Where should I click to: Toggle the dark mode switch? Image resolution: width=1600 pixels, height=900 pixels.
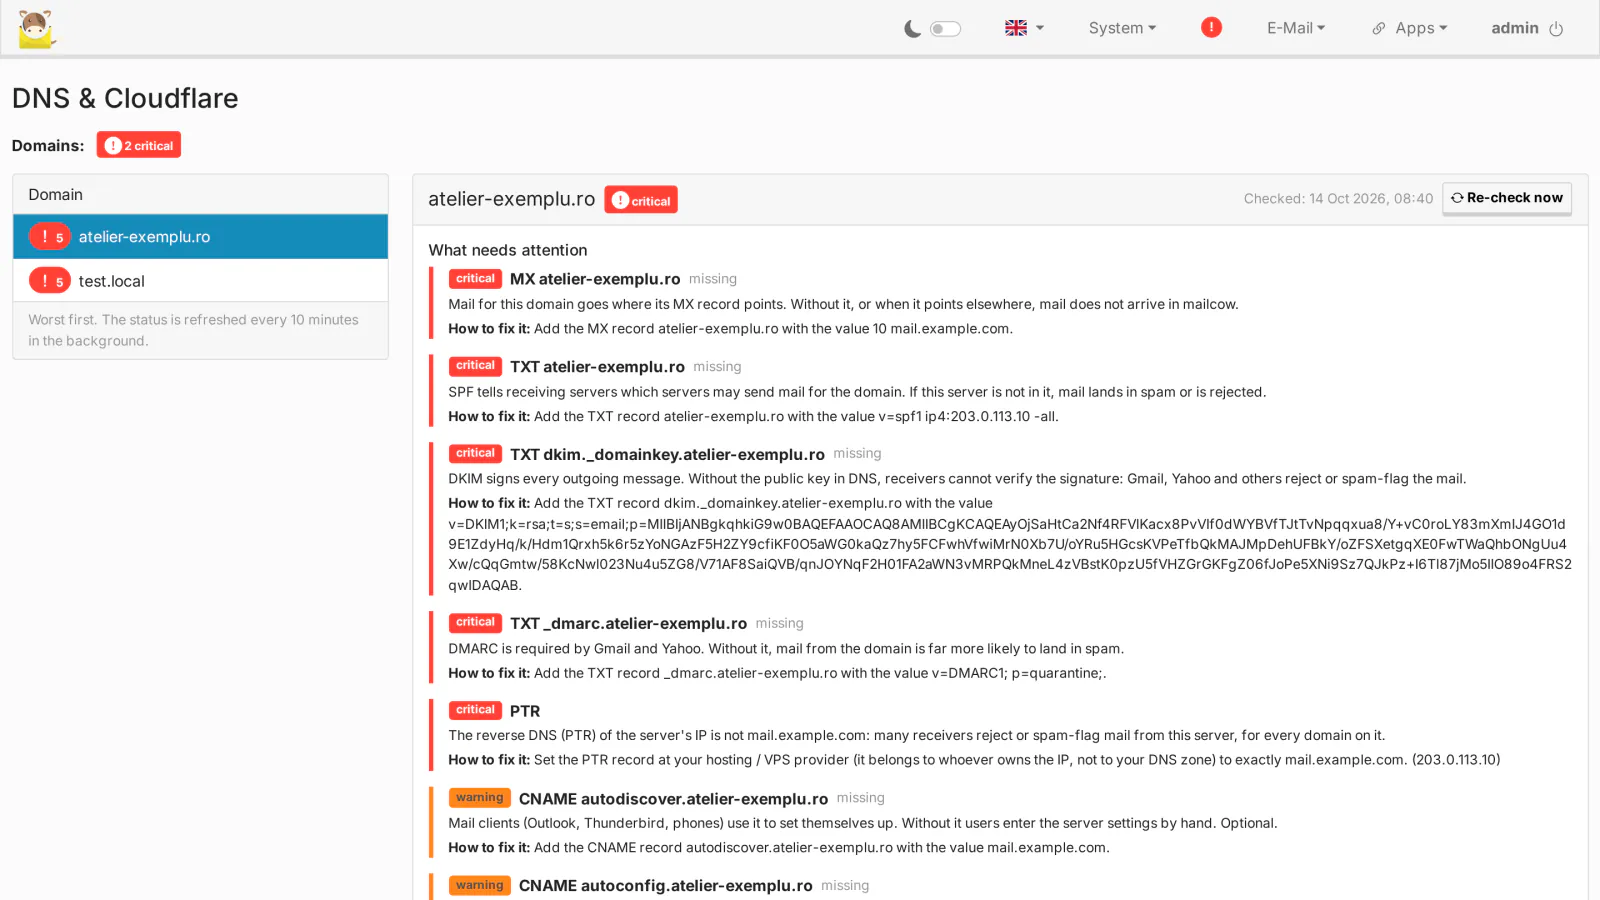(x=945, y=29)
